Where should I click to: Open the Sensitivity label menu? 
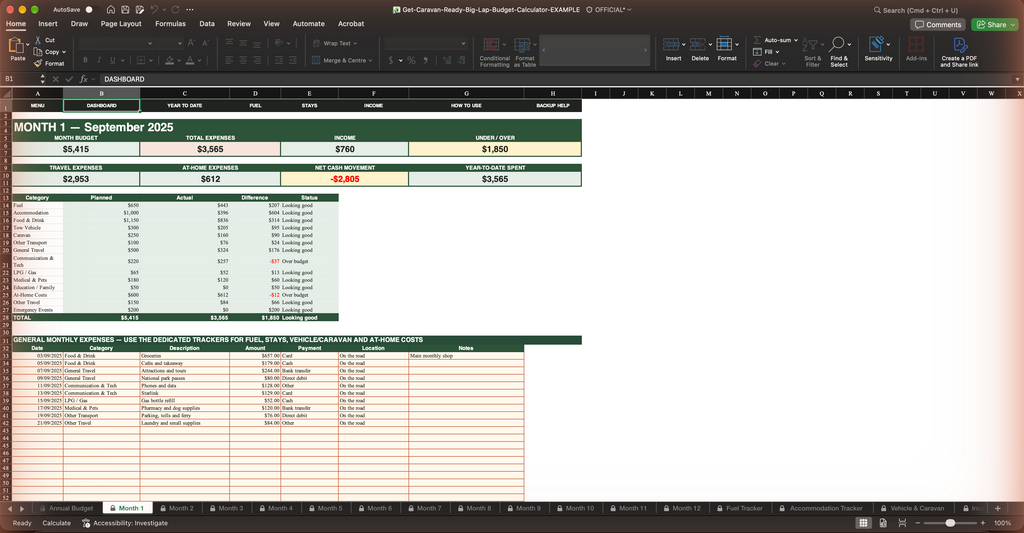click(x=878, y=50)
